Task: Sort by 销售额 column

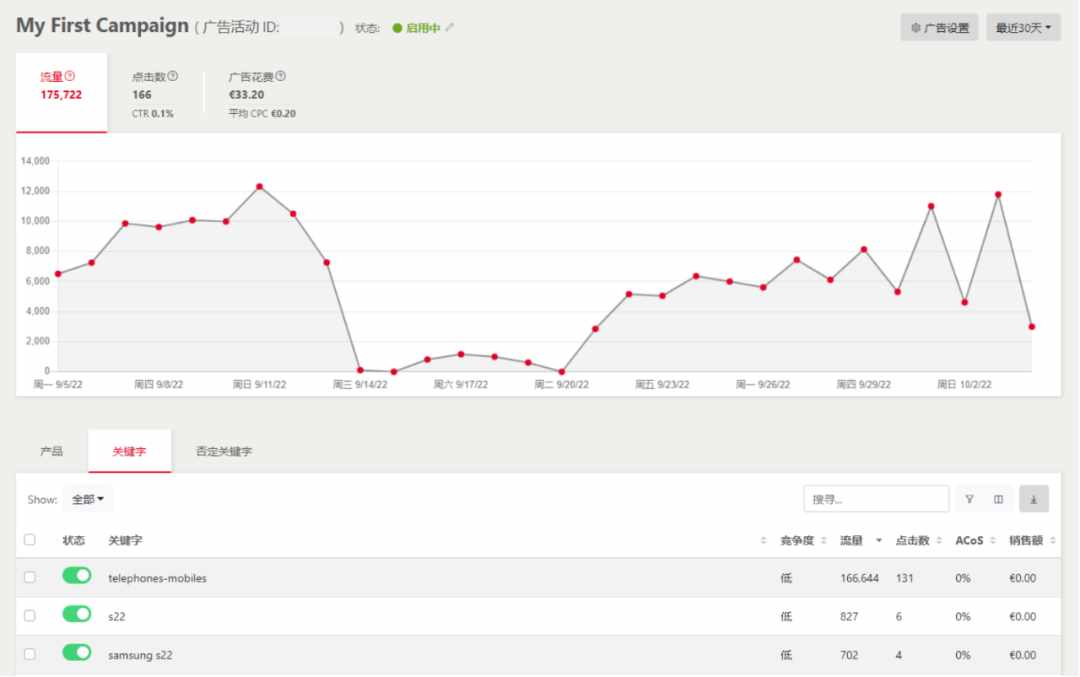Action: (x=1052, y=541)
